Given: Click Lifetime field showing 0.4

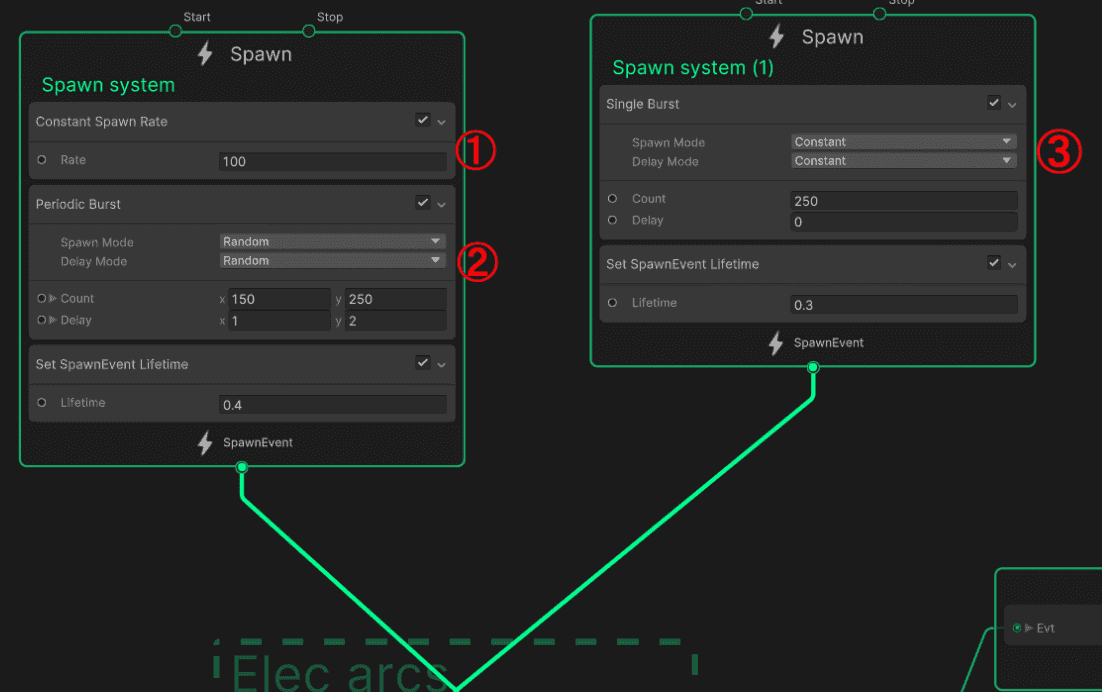Looking at the screenshot, I should [x=332, y=405].
